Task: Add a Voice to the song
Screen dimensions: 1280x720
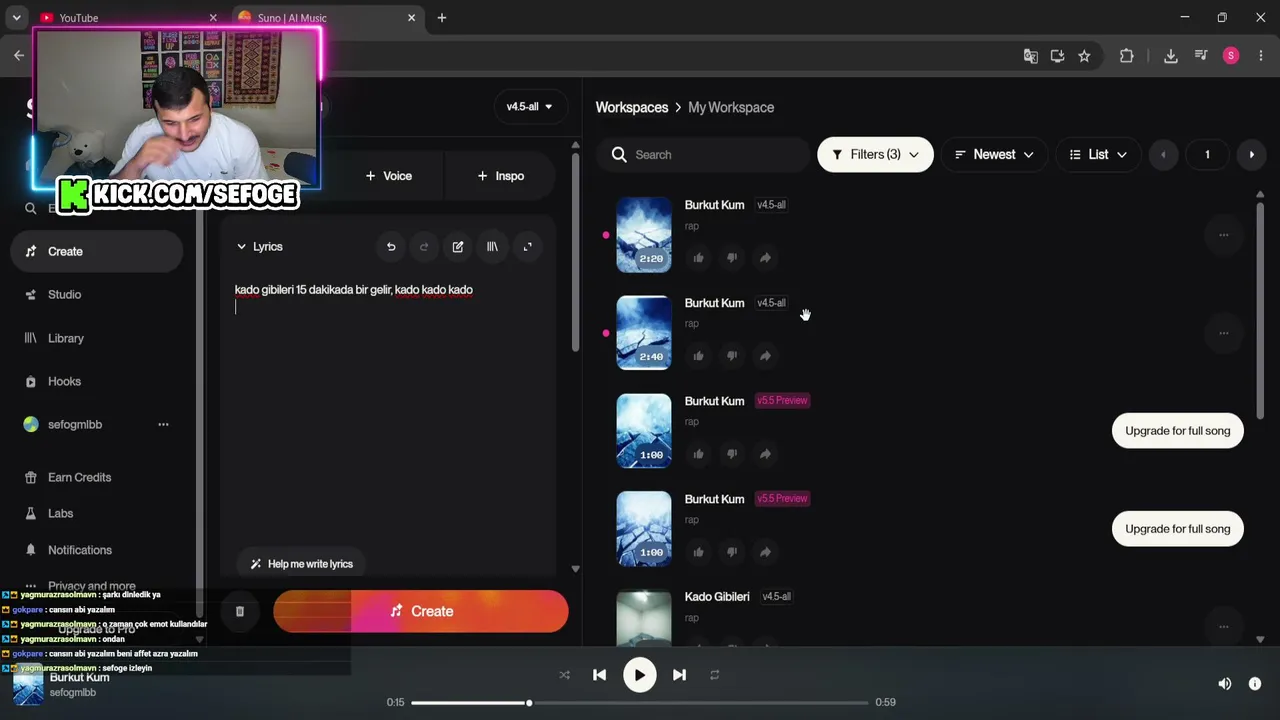Action: pyautogui.click(x=389, y=176)
